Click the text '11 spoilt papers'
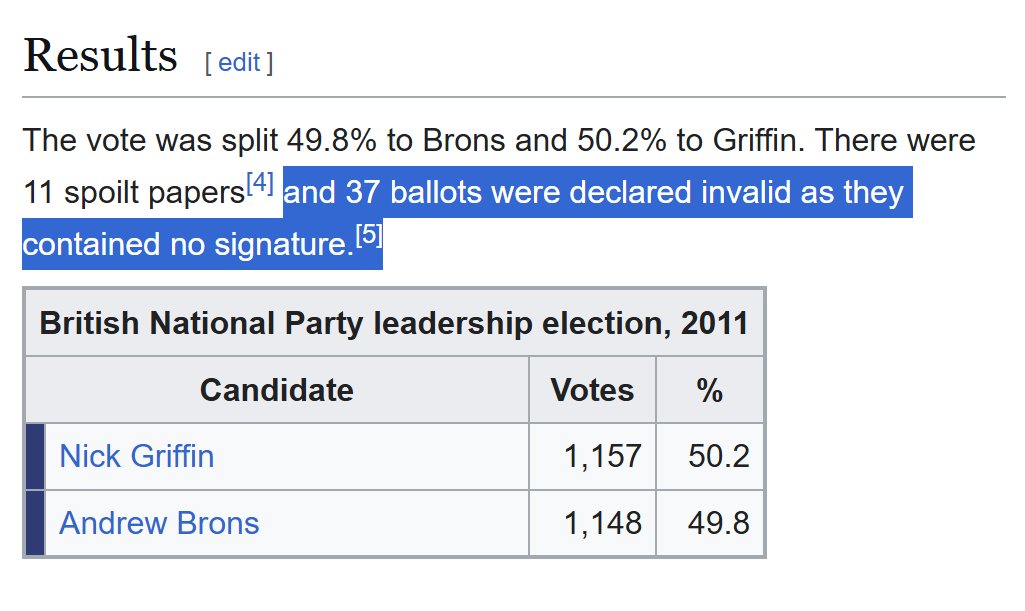The height and width of the screenshot is (611, 1025). 134,193
